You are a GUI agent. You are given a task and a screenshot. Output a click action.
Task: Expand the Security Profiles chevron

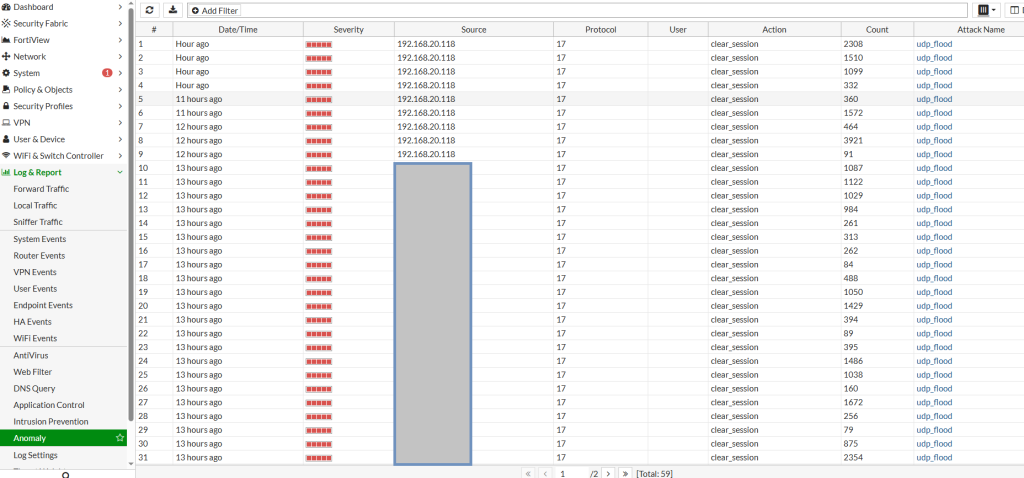(x=120, y=106)
